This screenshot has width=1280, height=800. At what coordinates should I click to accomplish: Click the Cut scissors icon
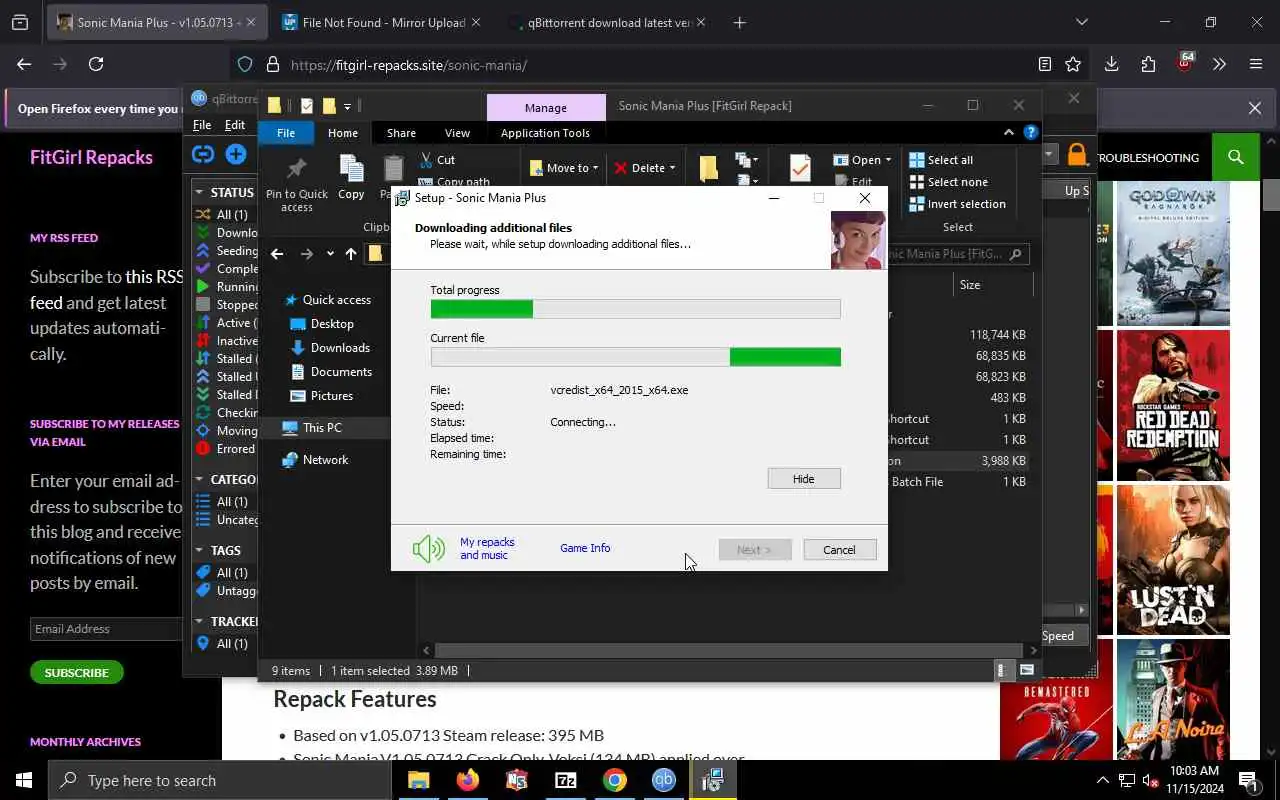tap(426, 160)
